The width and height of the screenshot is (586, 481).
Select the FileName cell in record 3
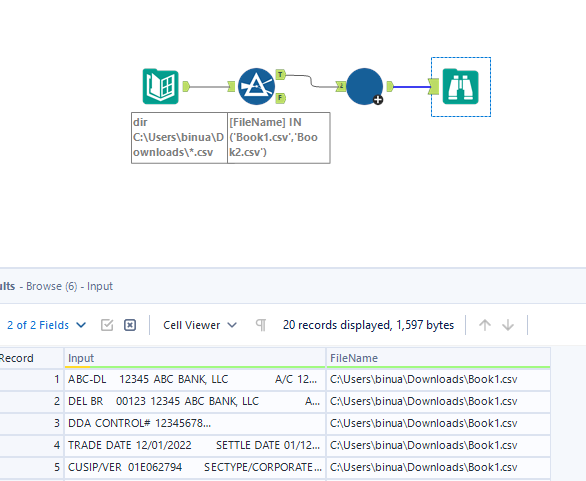coord(438,423)
